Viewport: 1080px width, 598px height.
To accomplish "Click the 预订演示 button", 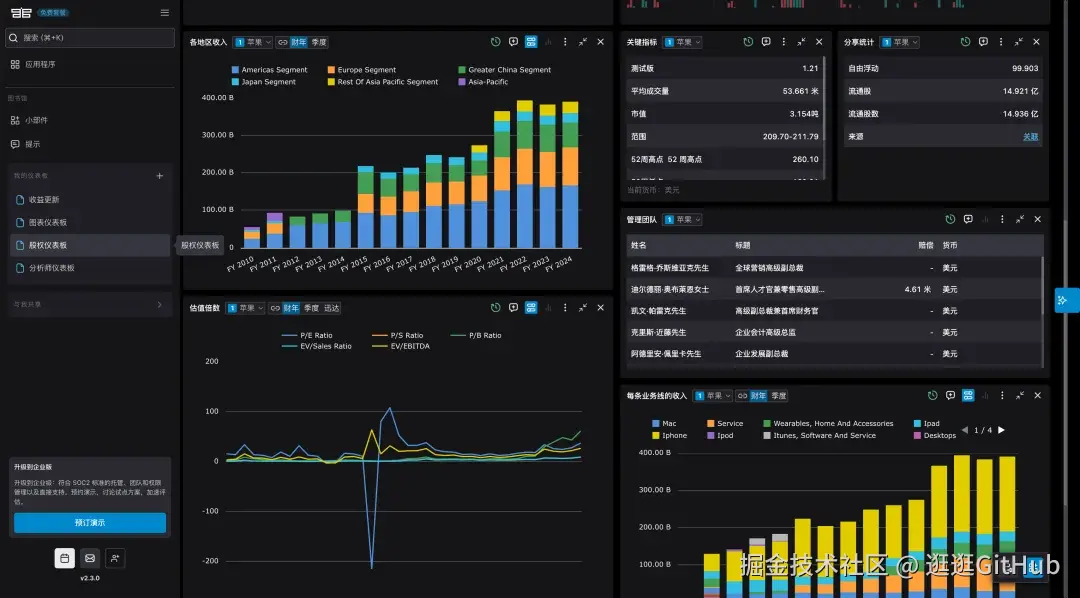I will pyautogui.click(x=90, y=523).
